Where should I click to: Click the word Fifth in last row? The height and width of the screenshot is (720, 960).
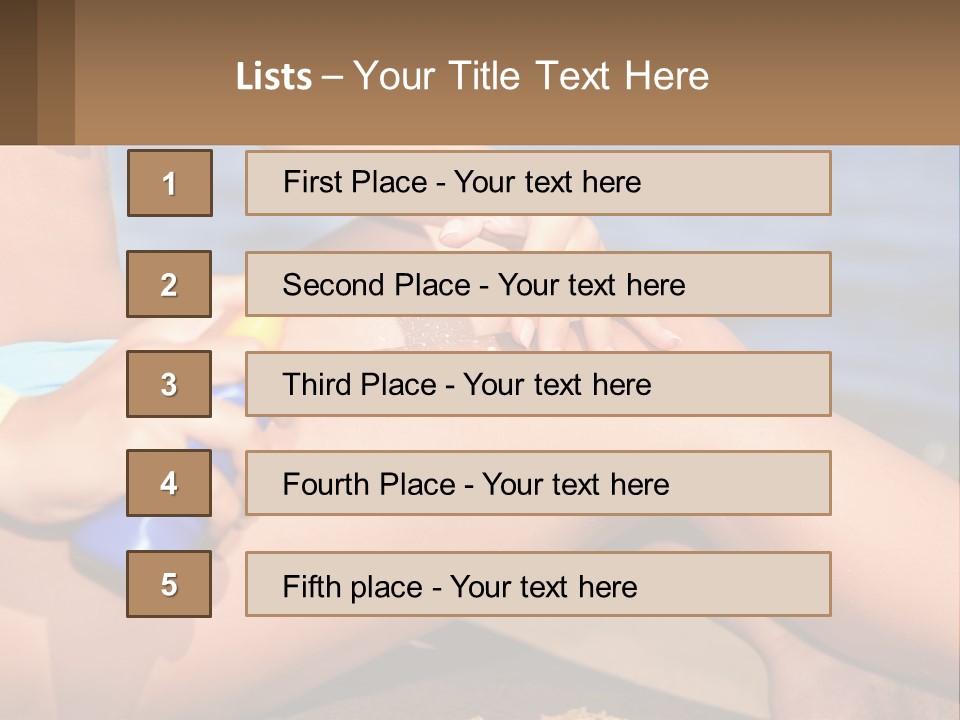[311, 586]
